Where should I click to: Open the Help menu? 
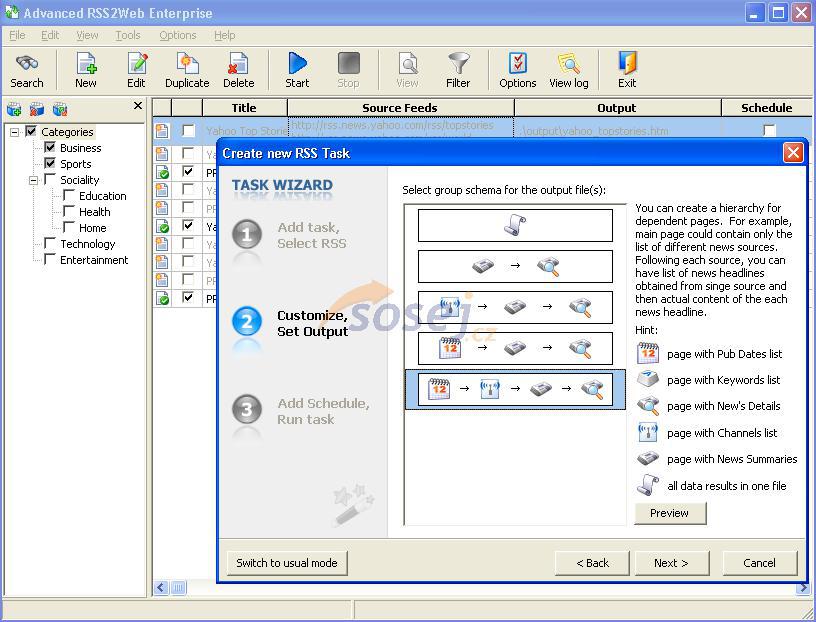(x=224, y=35)
